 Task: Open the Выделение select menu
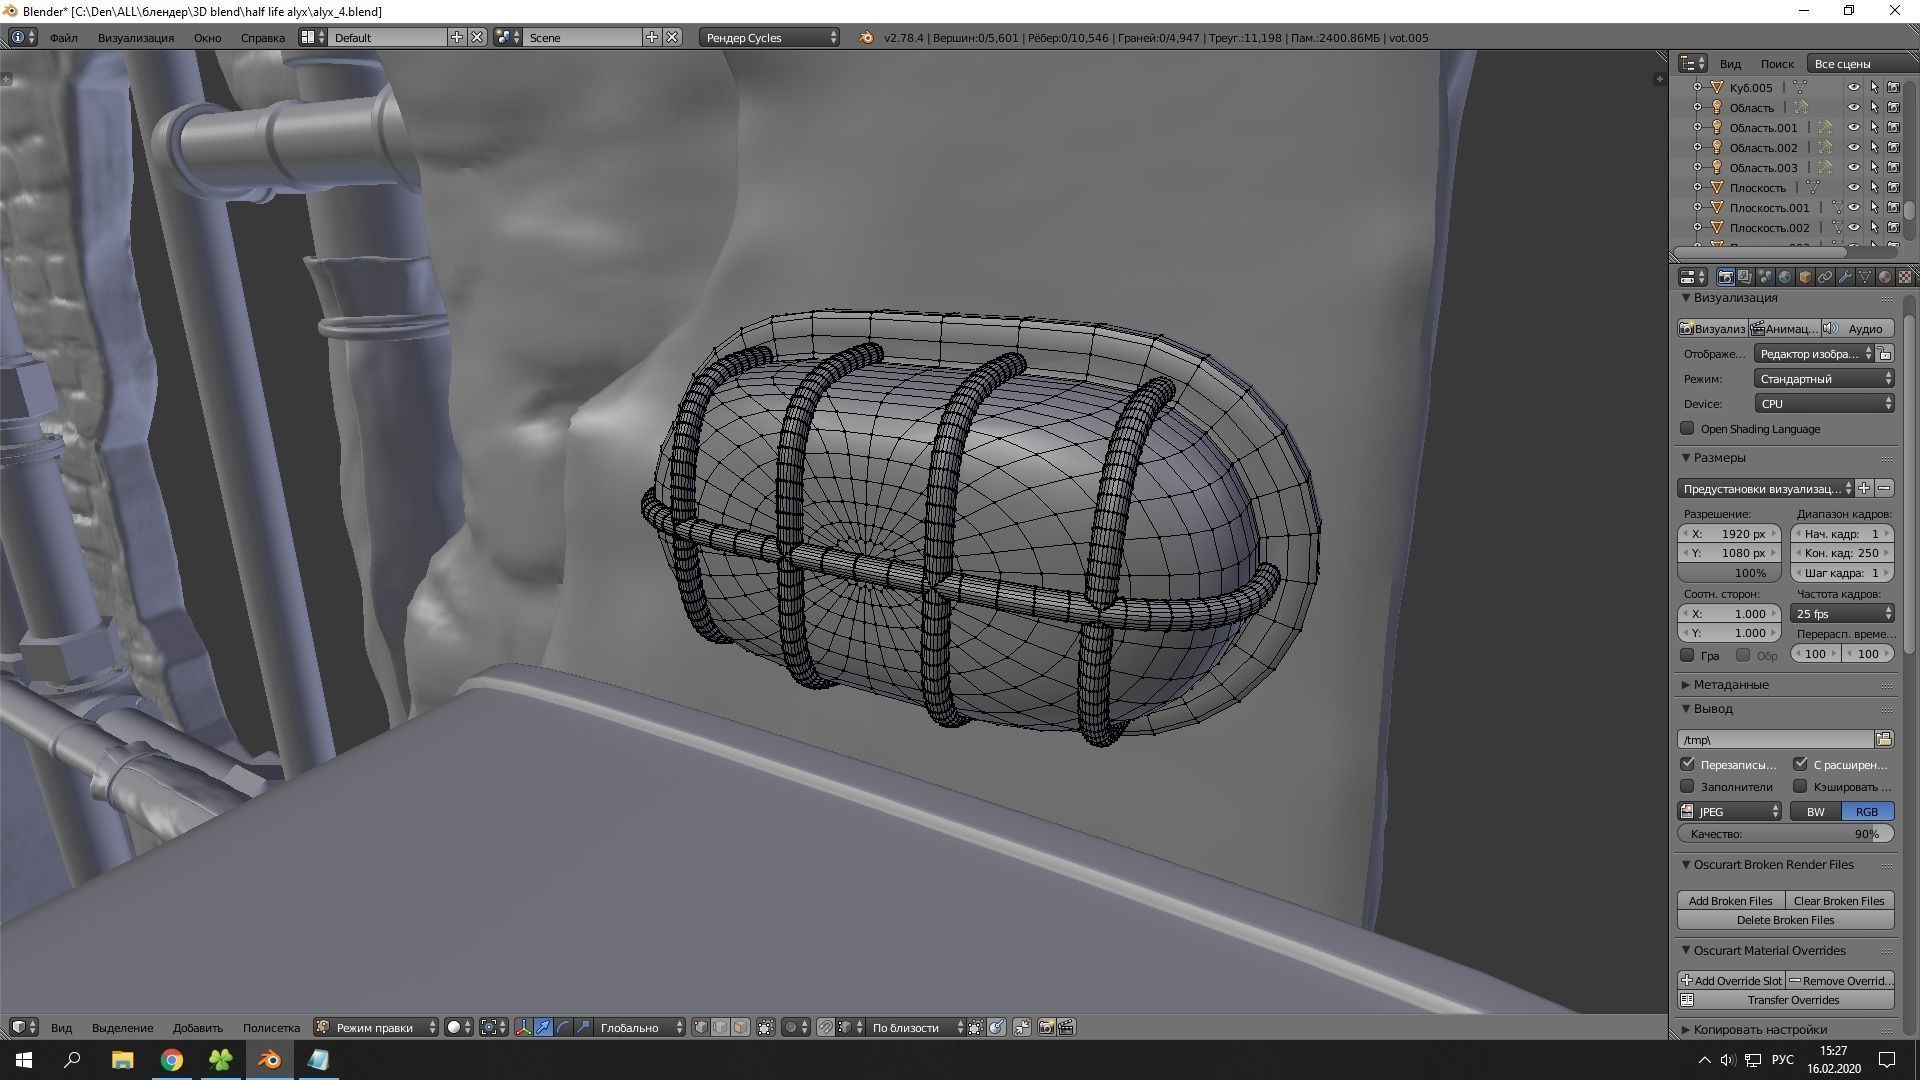123,1027
